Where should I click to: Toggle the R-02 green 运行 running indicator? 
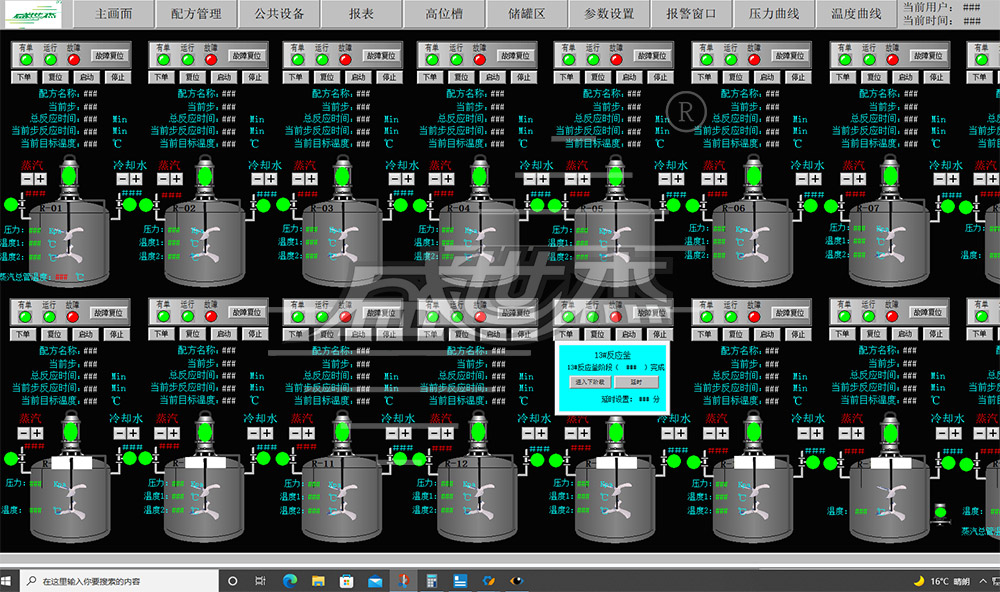pos(186,59)
